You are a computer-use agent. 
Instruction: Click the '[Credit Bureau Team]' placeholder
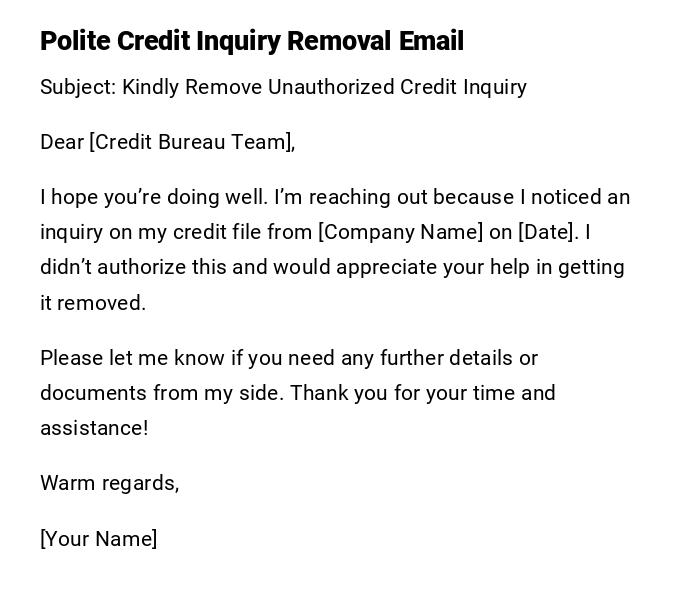click(192, 142)
